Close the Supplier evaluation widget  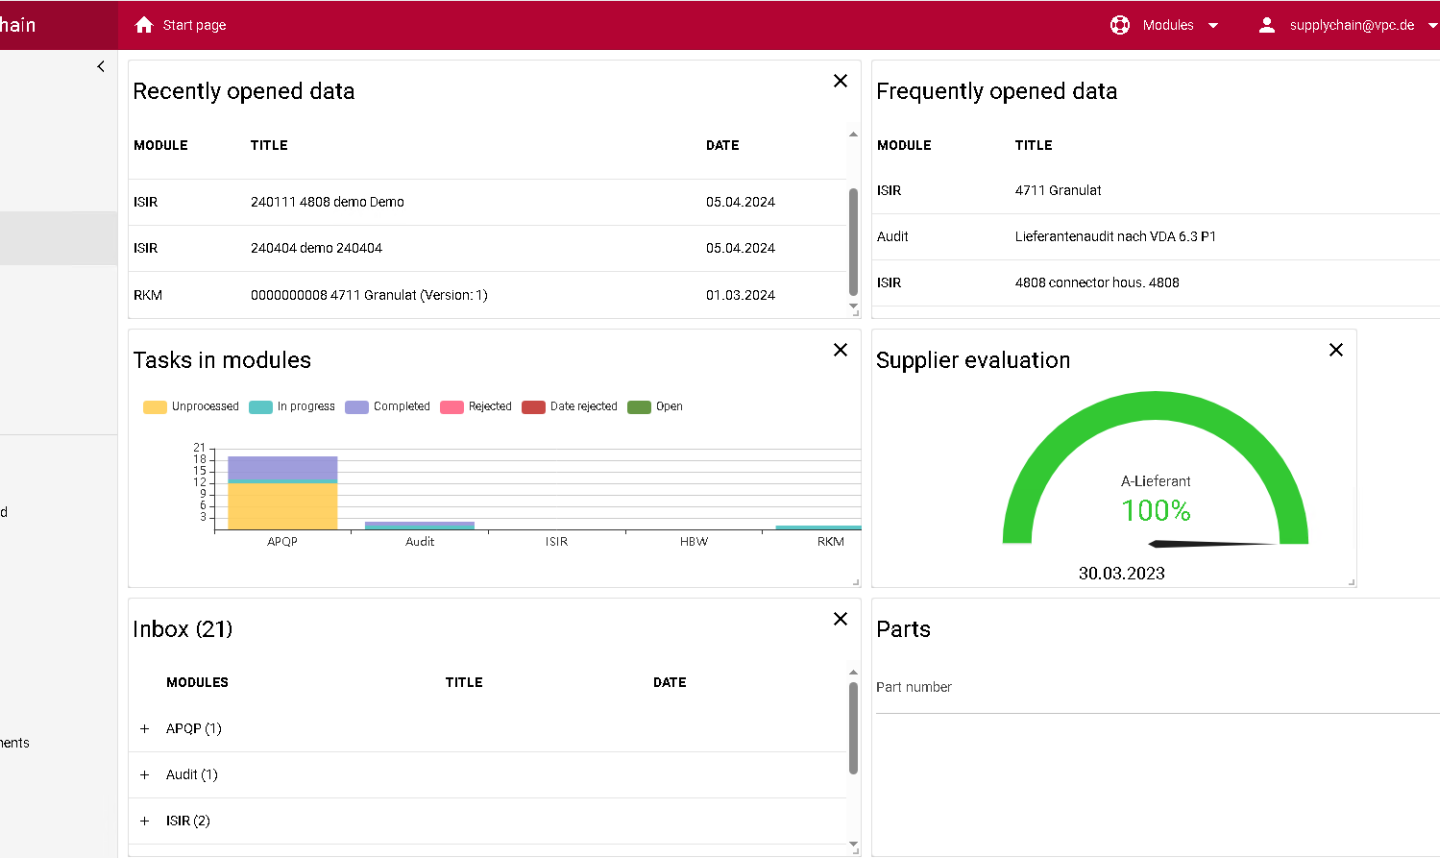[x=1335, y=350]
